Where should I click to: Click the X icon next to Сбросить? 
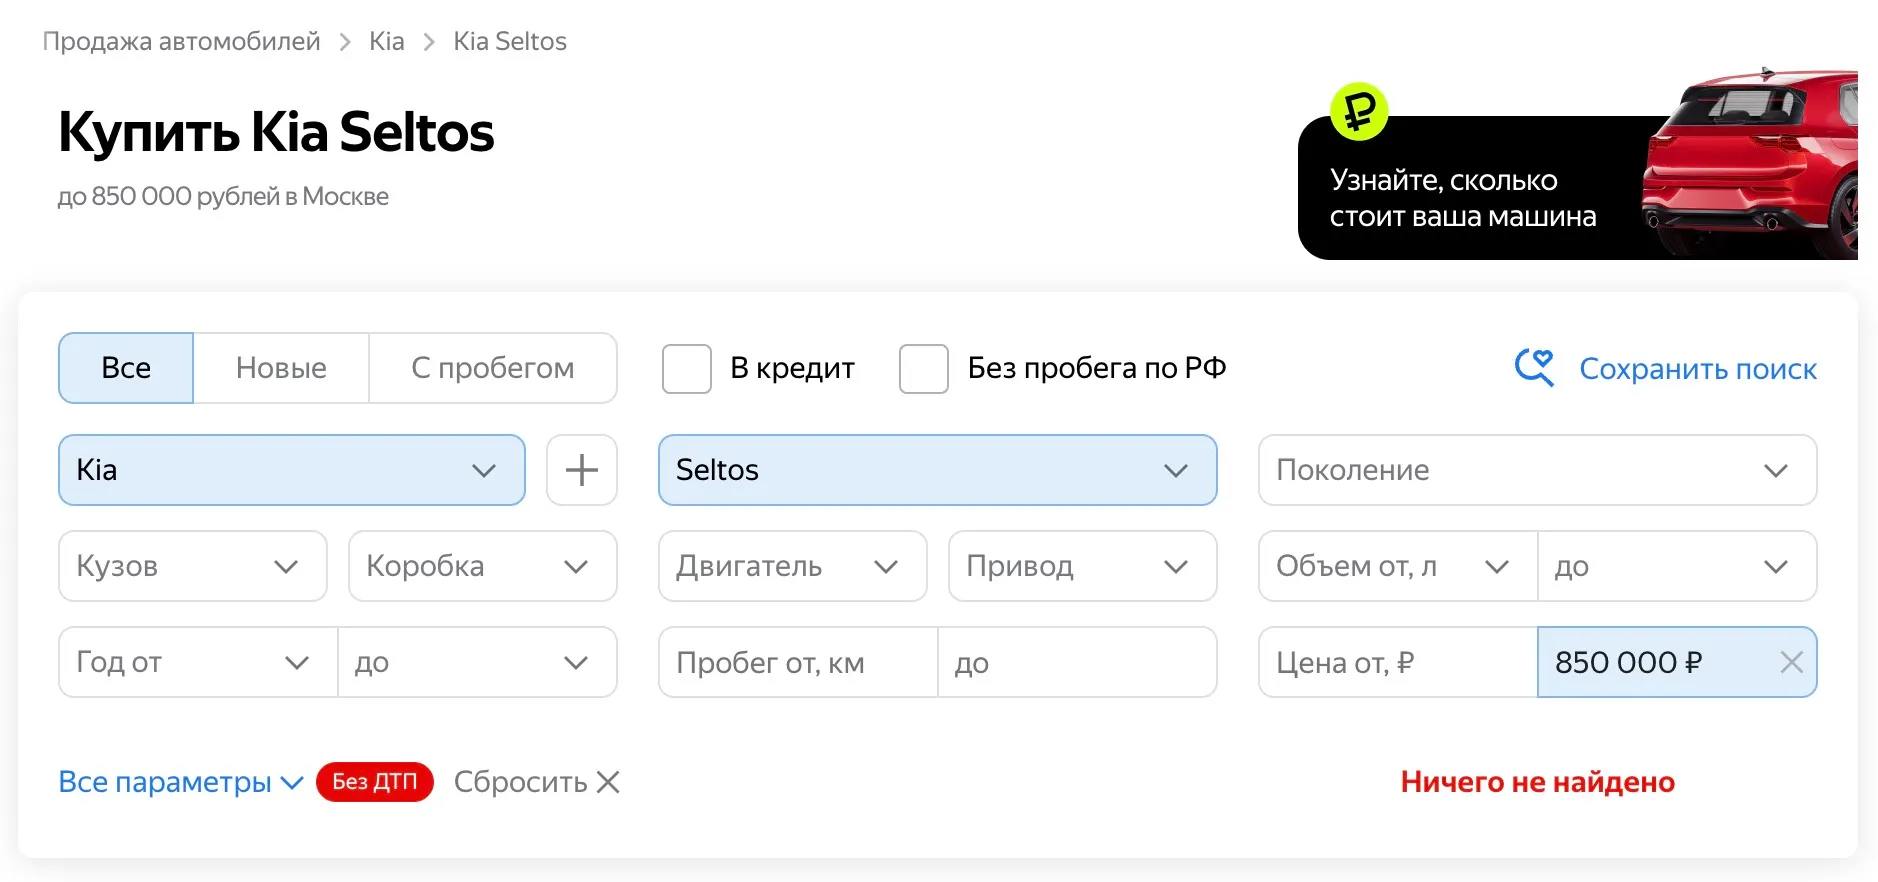tap(608, 782)
